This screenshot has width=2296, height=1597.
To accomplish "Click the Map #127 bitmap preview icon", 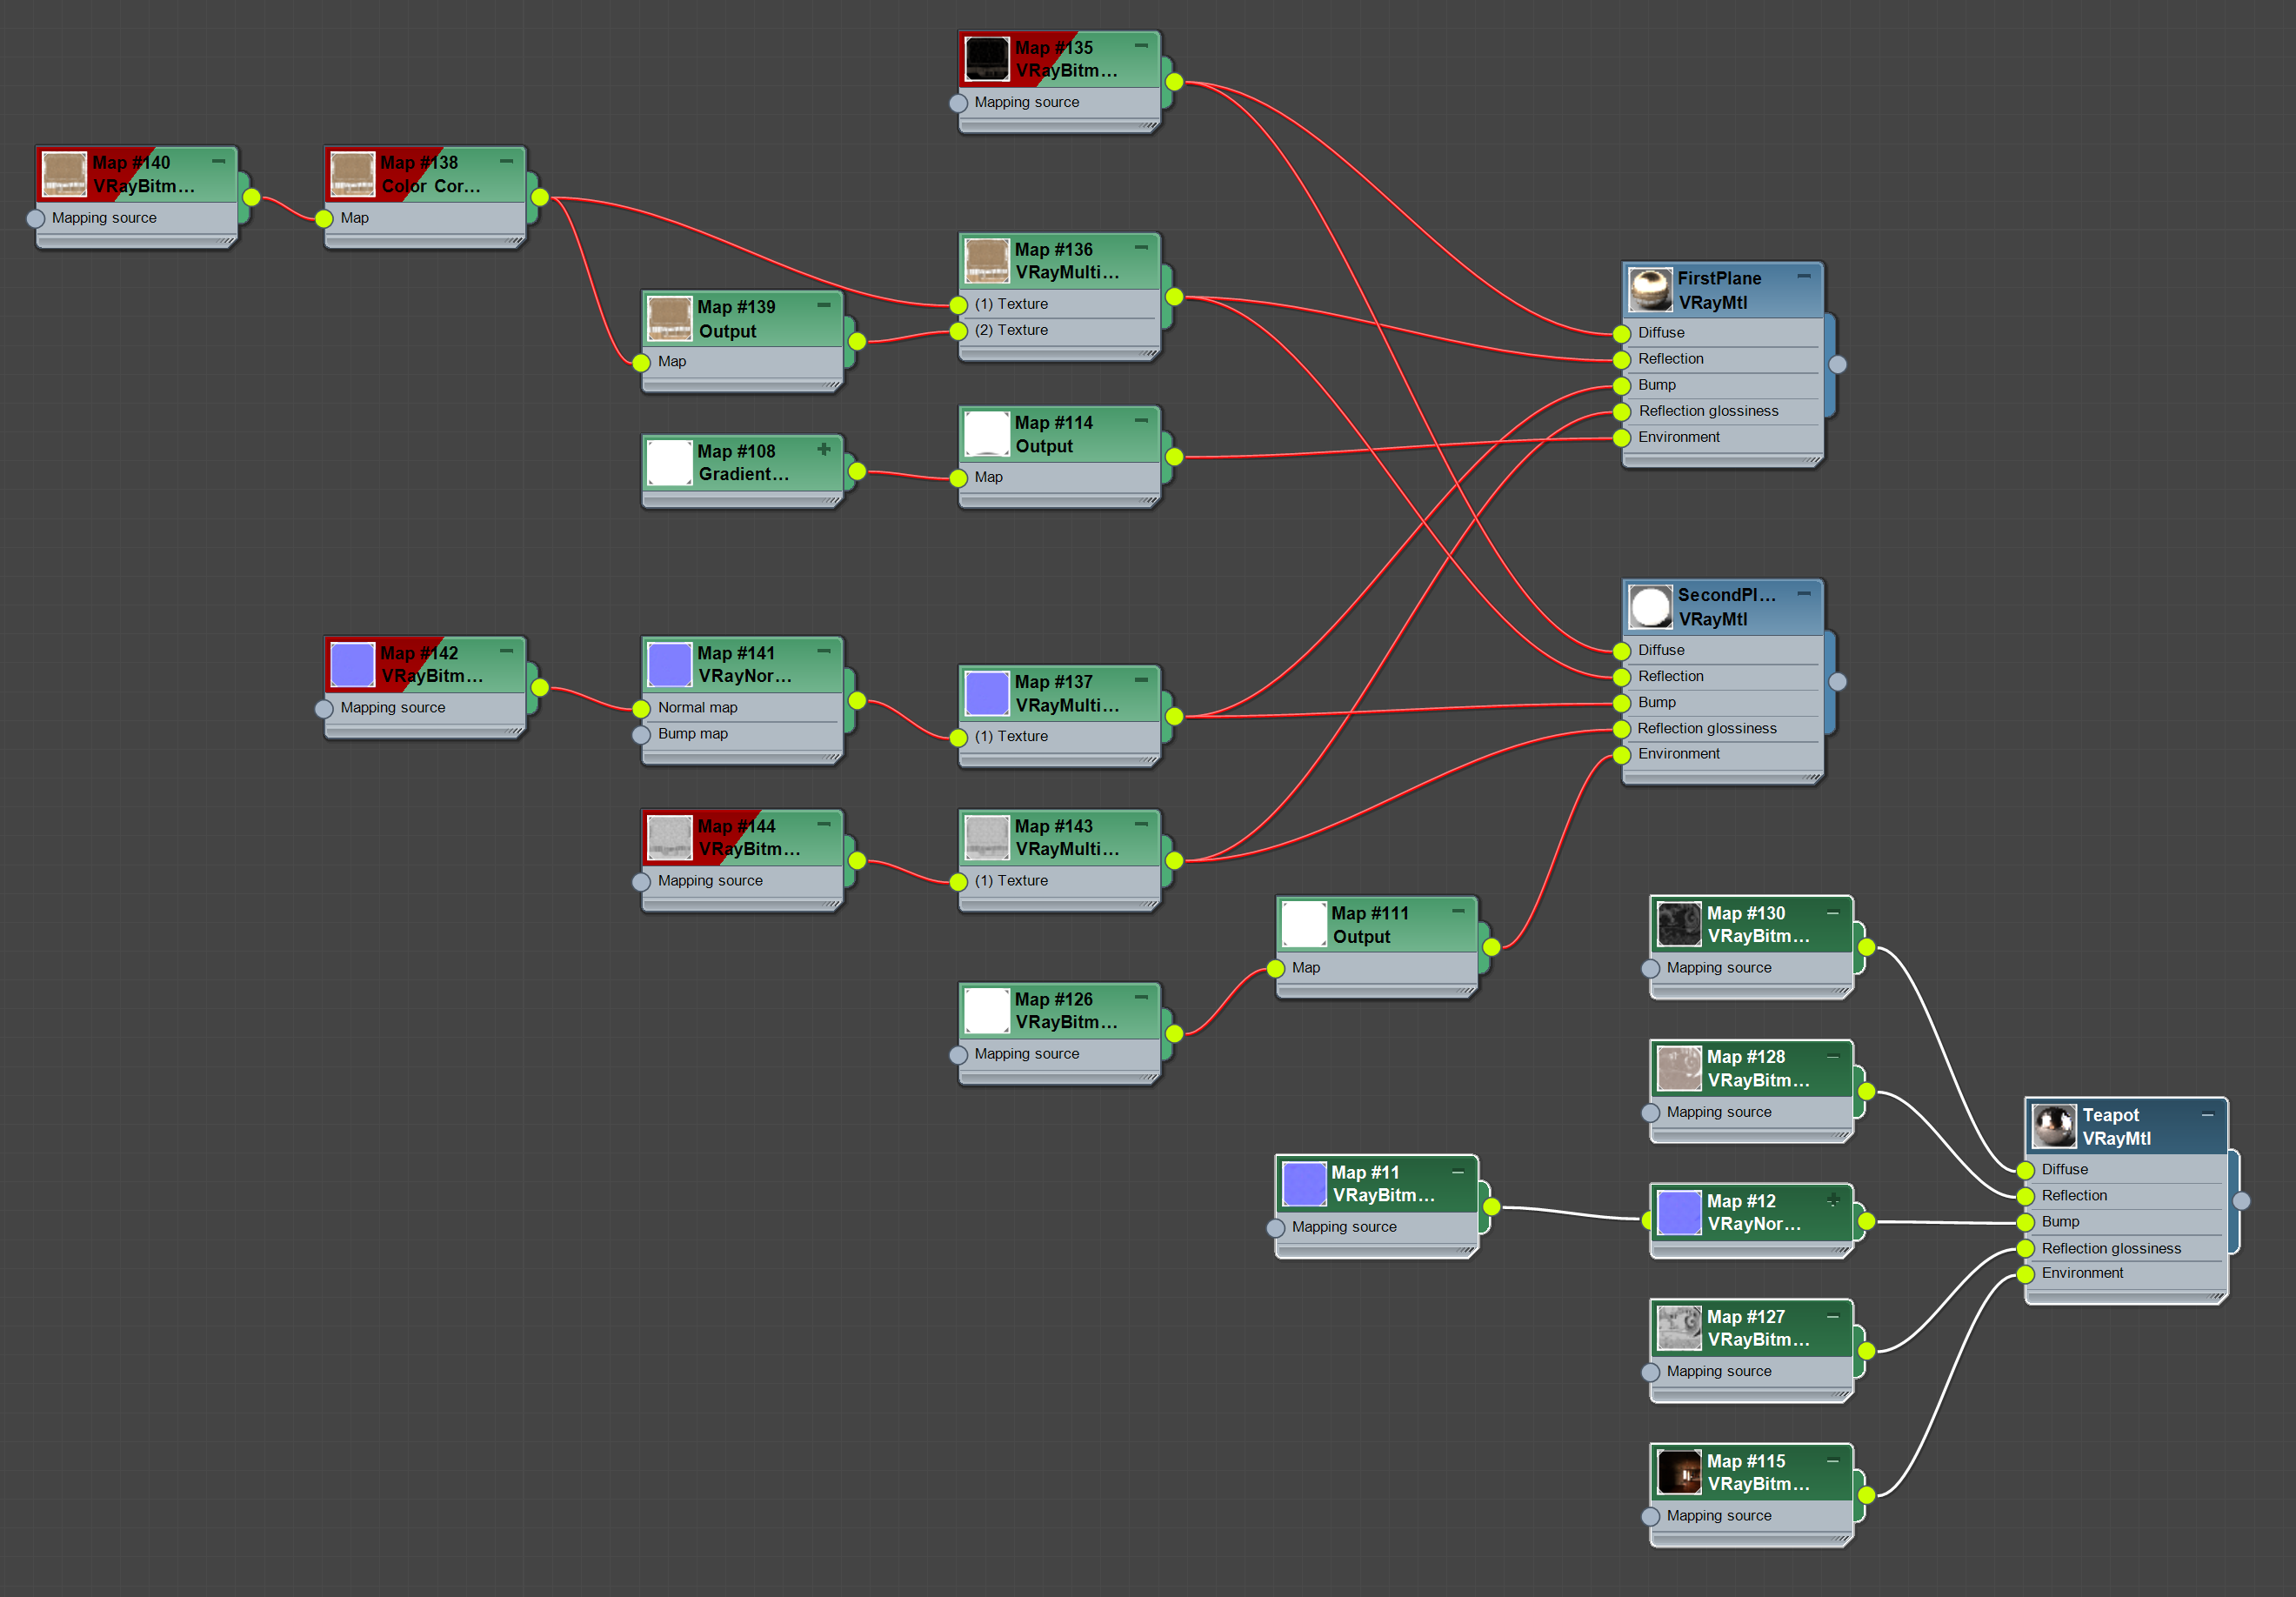I will point(1679,1328).
